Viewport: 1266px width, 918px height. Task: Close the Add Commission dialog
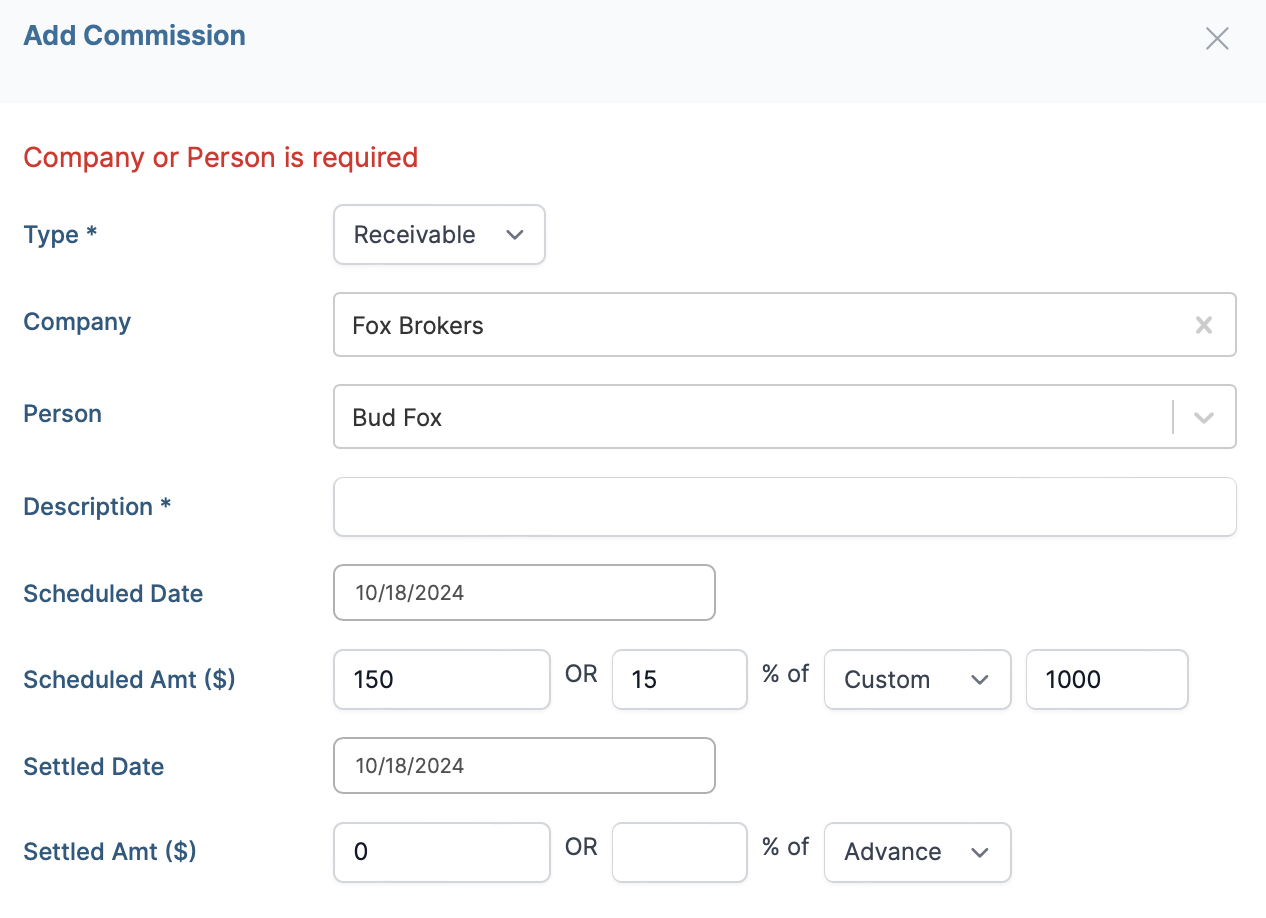tap(1217, 39)
